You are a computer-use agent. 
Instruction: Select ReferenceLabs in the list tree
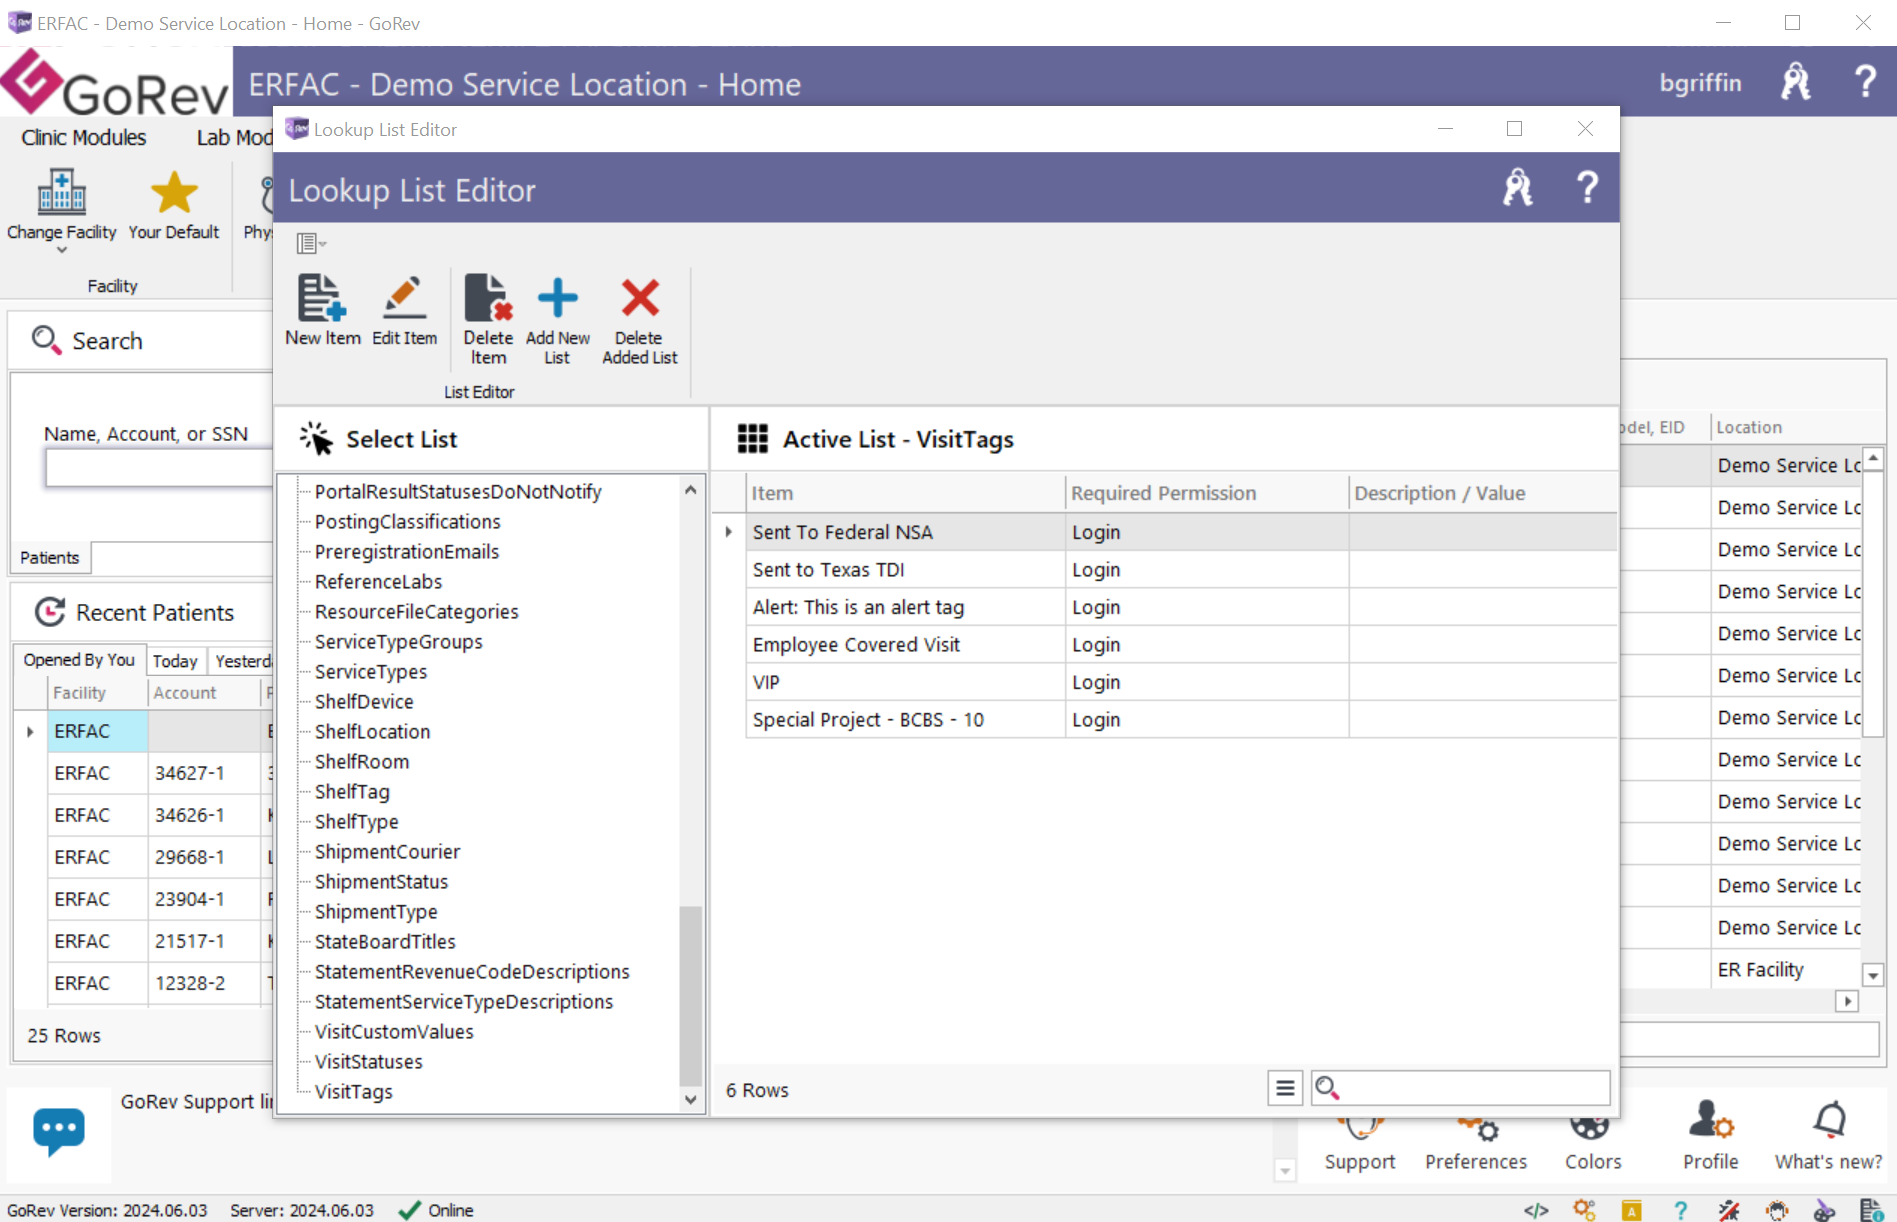[379, 582]
